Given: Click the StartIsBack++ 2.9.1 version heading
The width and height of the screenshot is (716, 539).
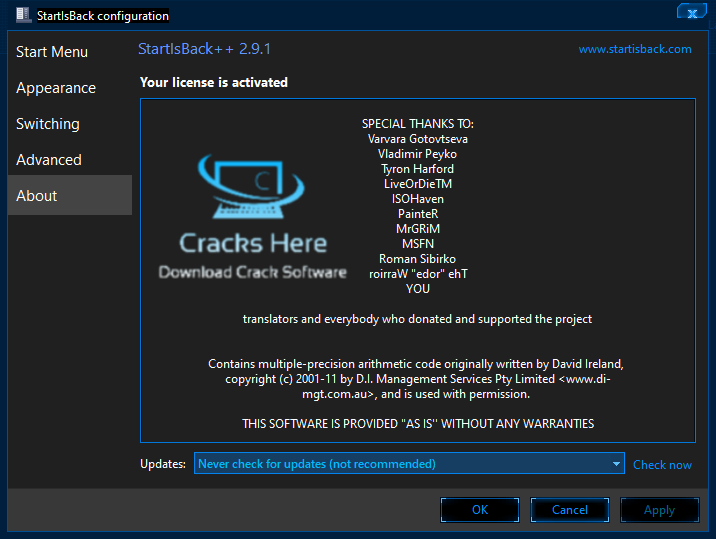Looking at the screenshot, I should pos(204,49).
